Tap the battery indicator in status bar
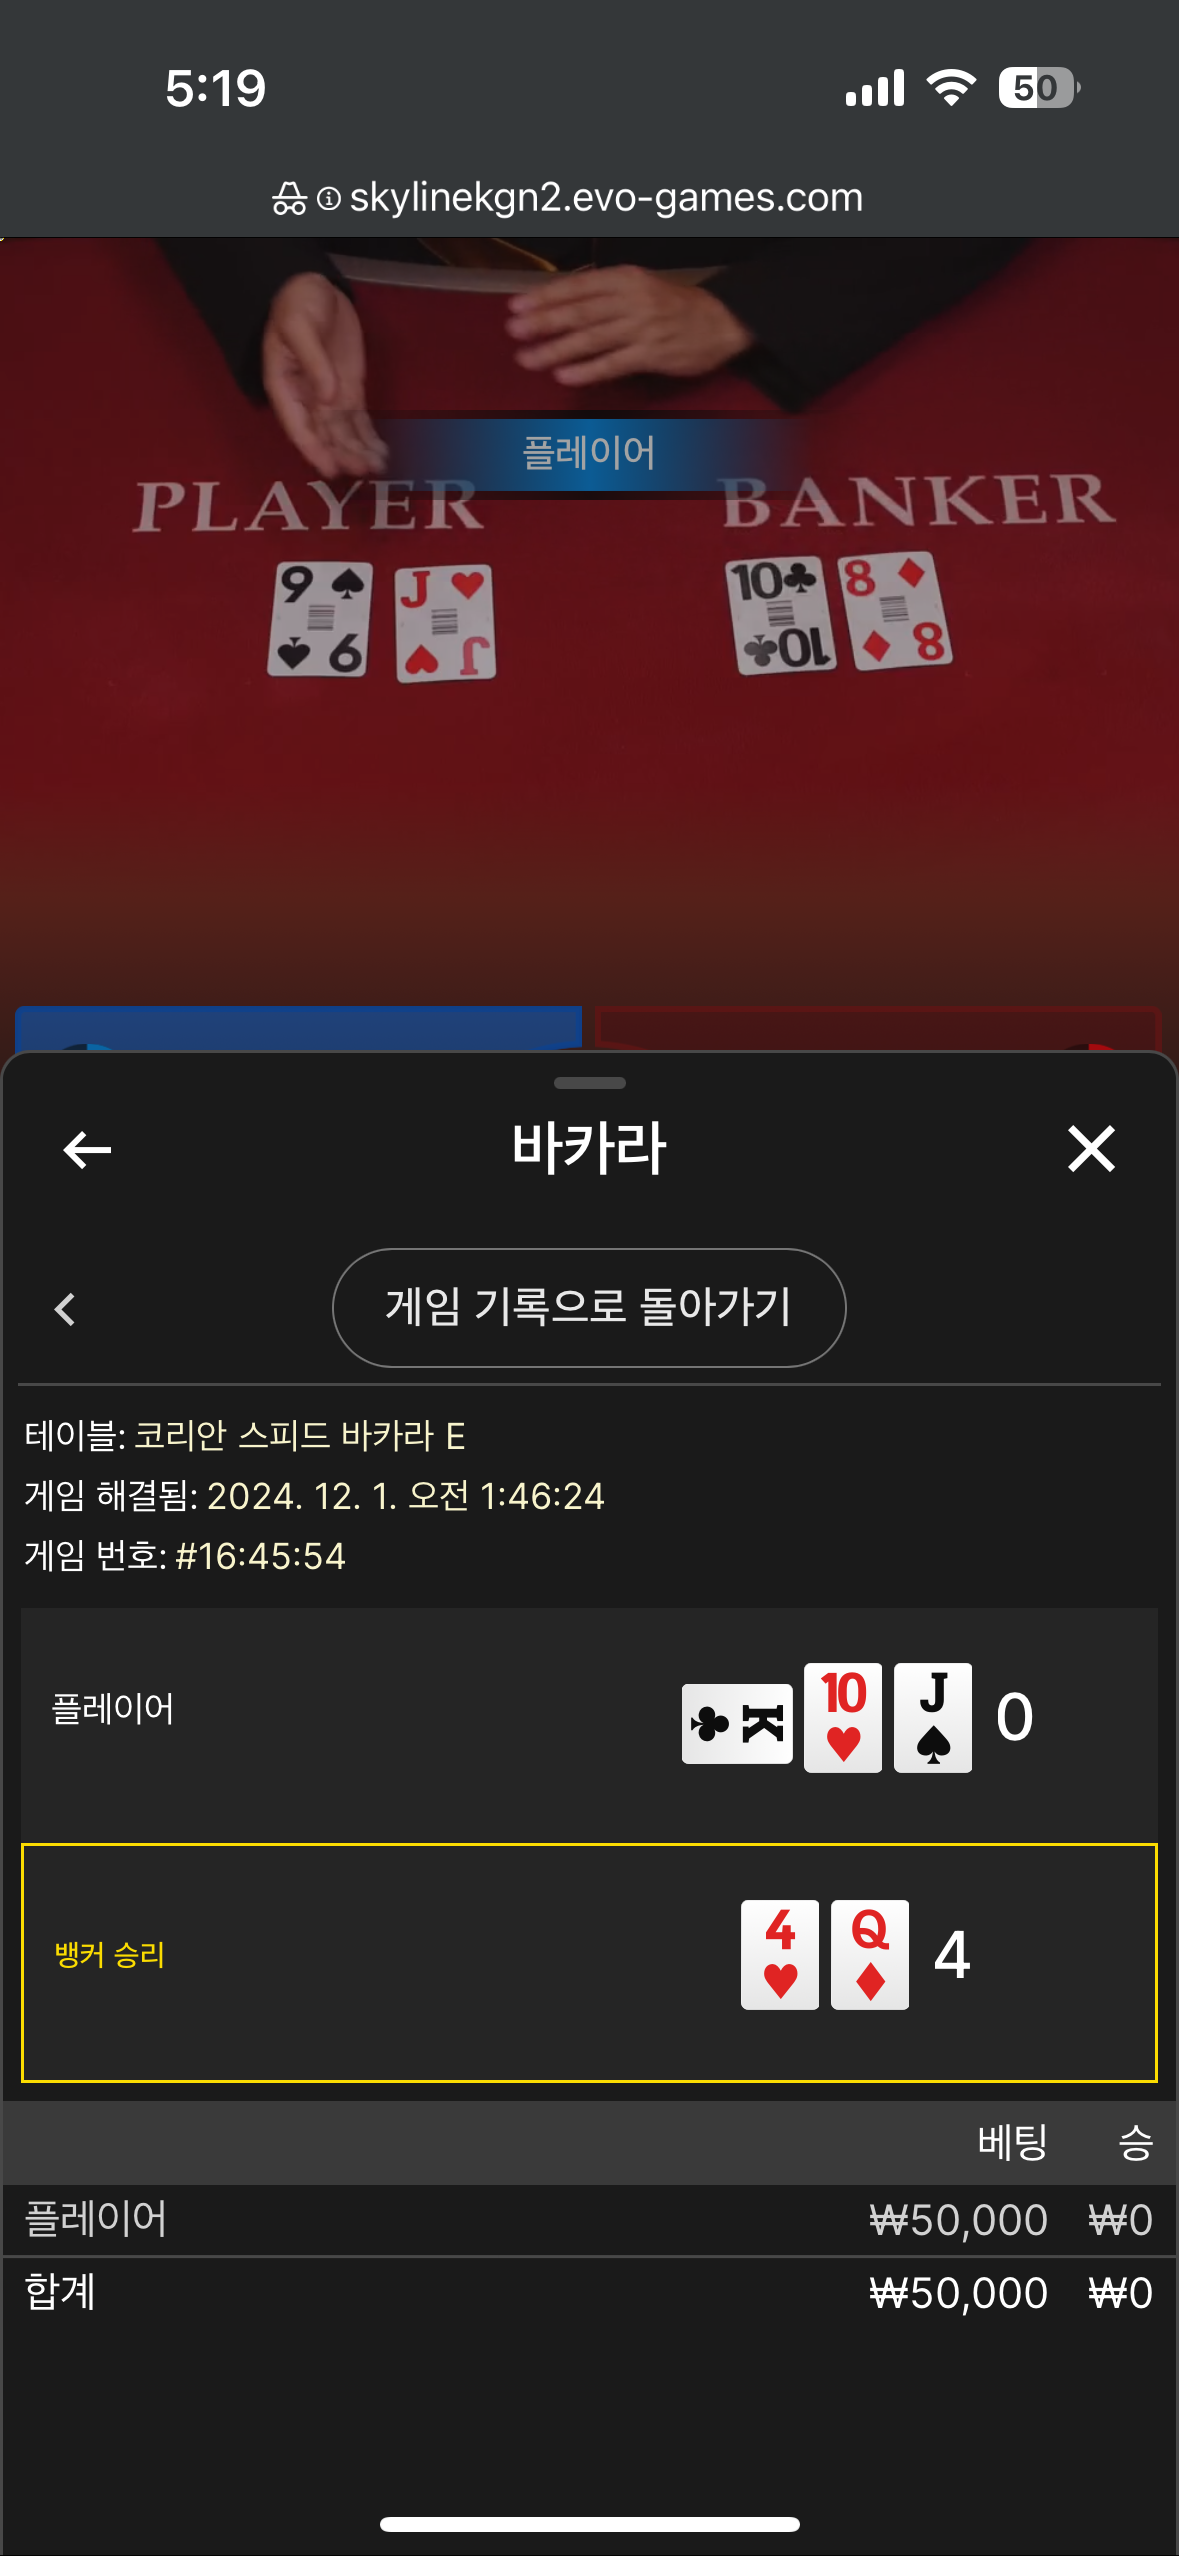The height and width of the screenshot is (2556, 1179). (x=1039, y=88)
